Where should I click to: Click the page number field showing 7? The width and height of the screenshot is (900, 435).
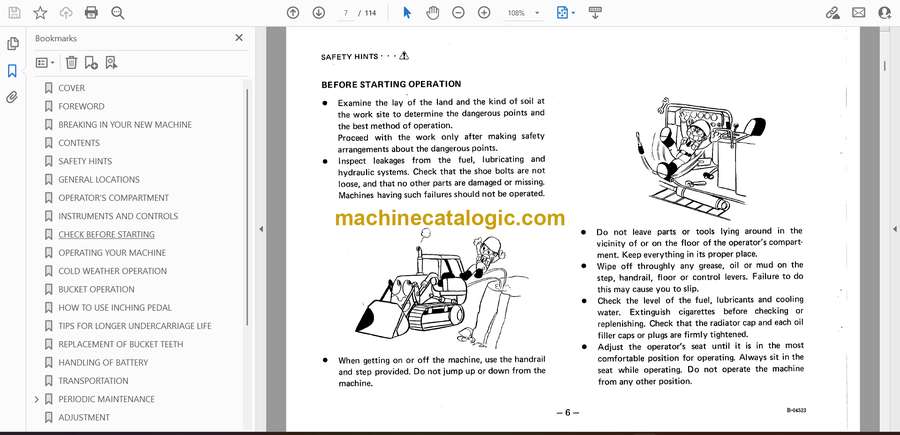pyautogui.click(x=346, y=13)
